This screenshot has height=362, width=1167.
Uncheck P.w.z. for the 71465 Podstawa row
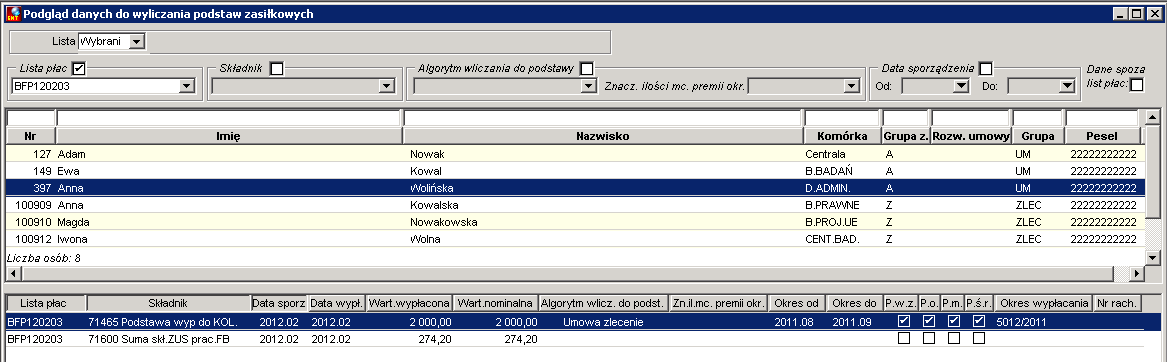904,322
